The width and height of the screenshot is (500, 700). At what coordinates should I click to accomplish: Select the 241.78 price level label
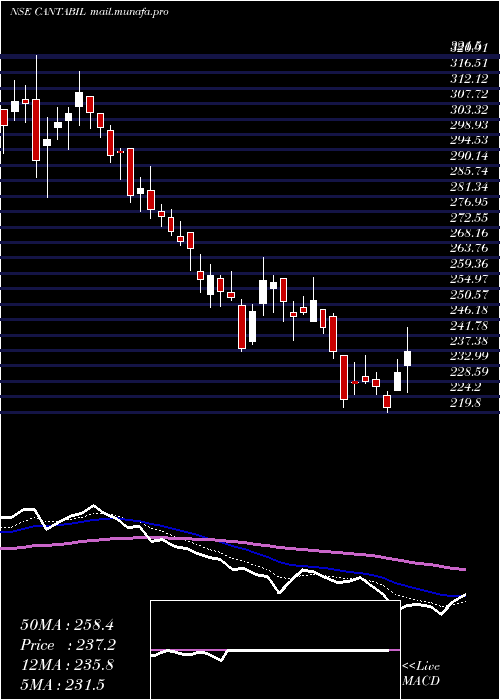click(x=469, y=325)
